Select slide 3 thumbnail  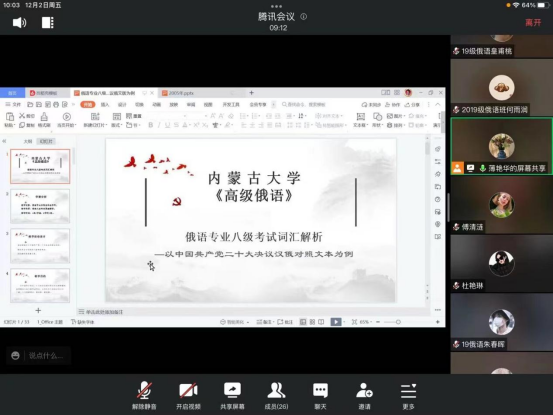(40, 246)
